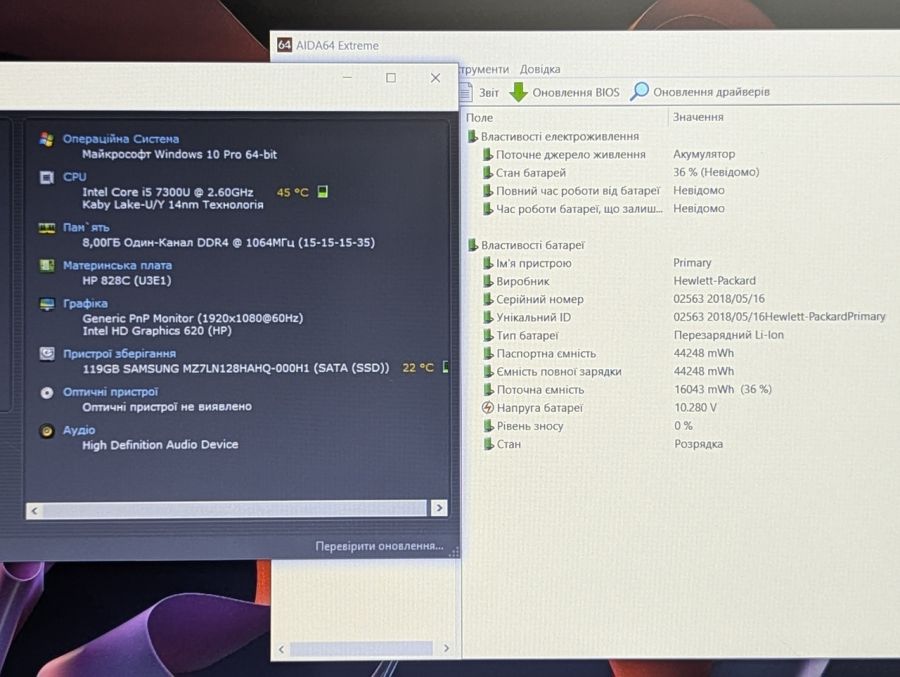Click the Пристрої зберігання section link

tap(119, 354)
